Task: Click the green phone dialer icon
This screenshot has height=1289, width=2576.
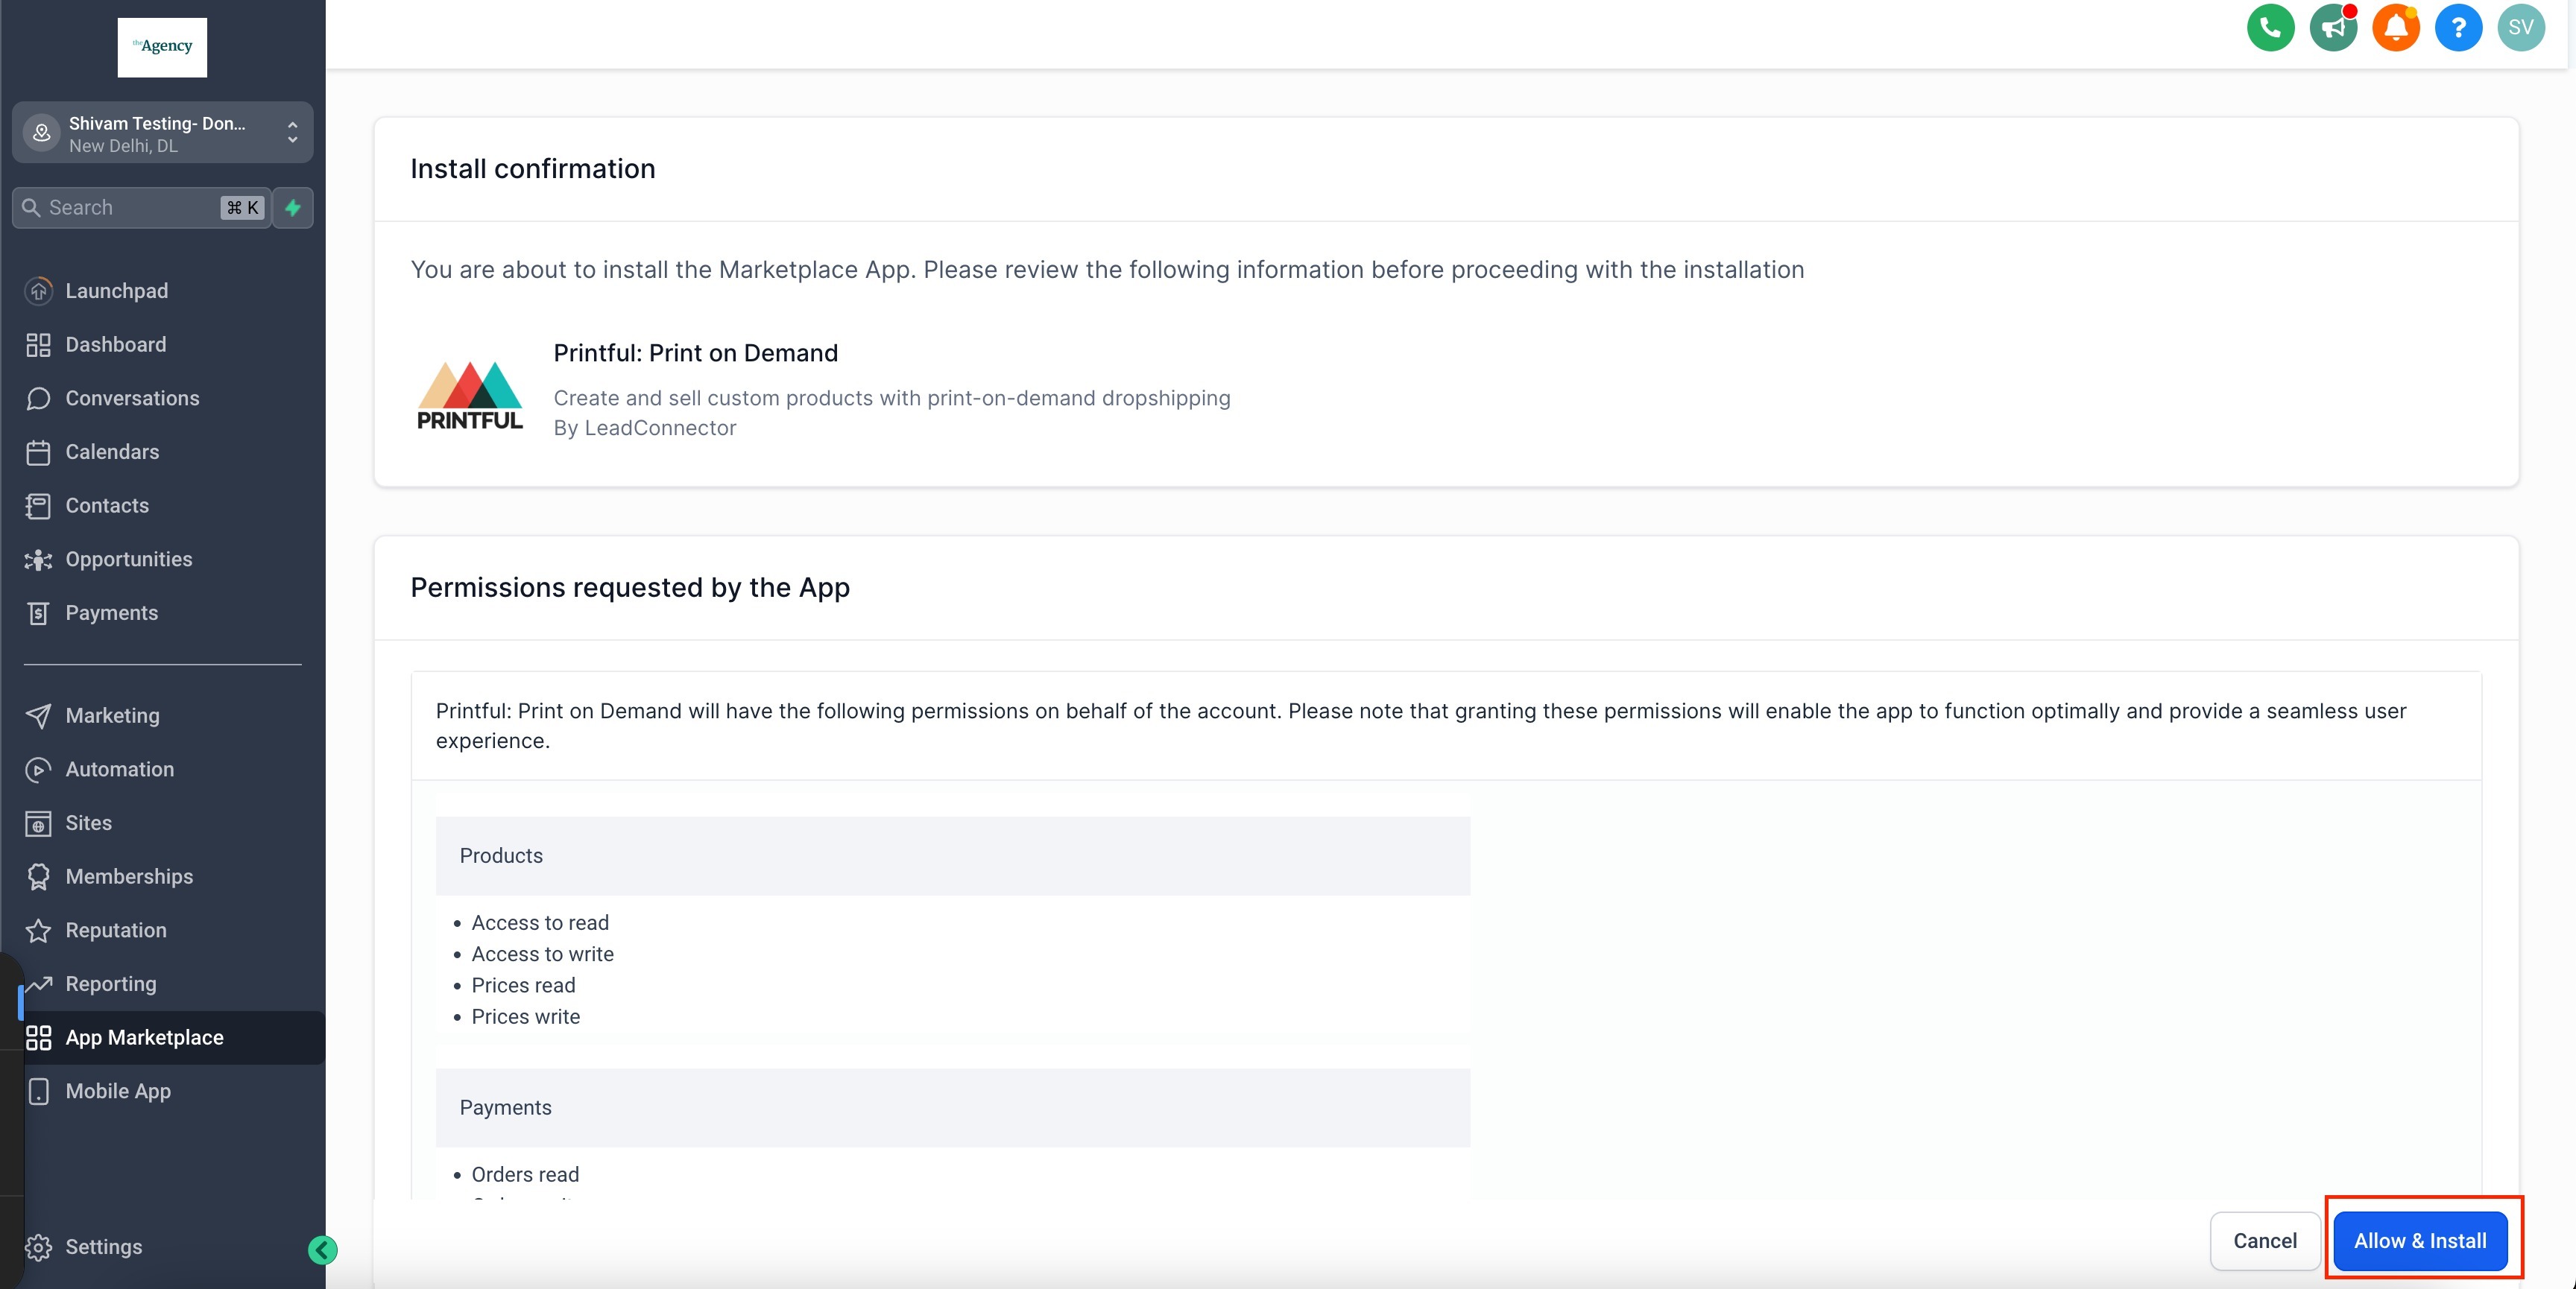Action: [x=2270, y=27]
